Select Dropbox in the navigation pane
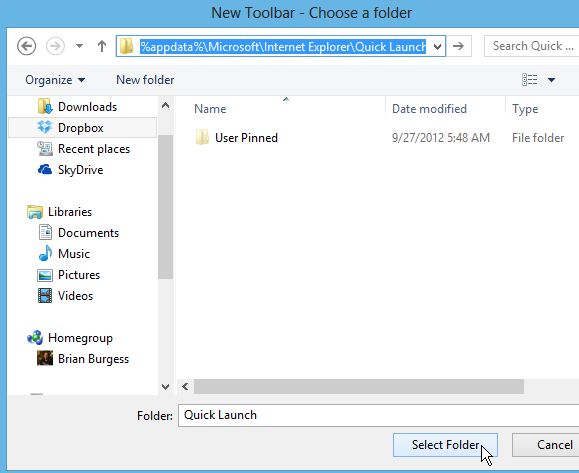Image resolution: width=579 pixels, height=473 pixels. coord(82,128)
